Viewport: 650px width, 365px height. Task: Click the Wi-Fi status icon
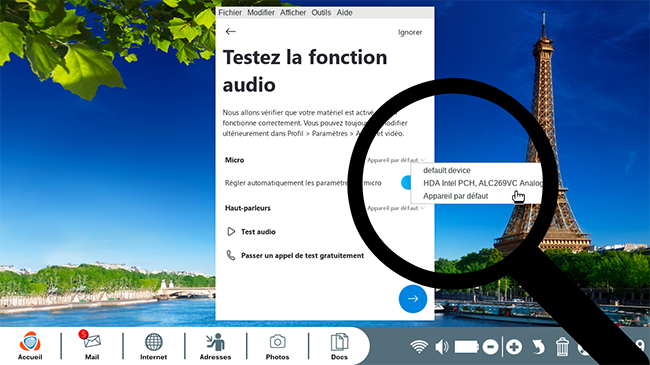(x=419, y=346)
